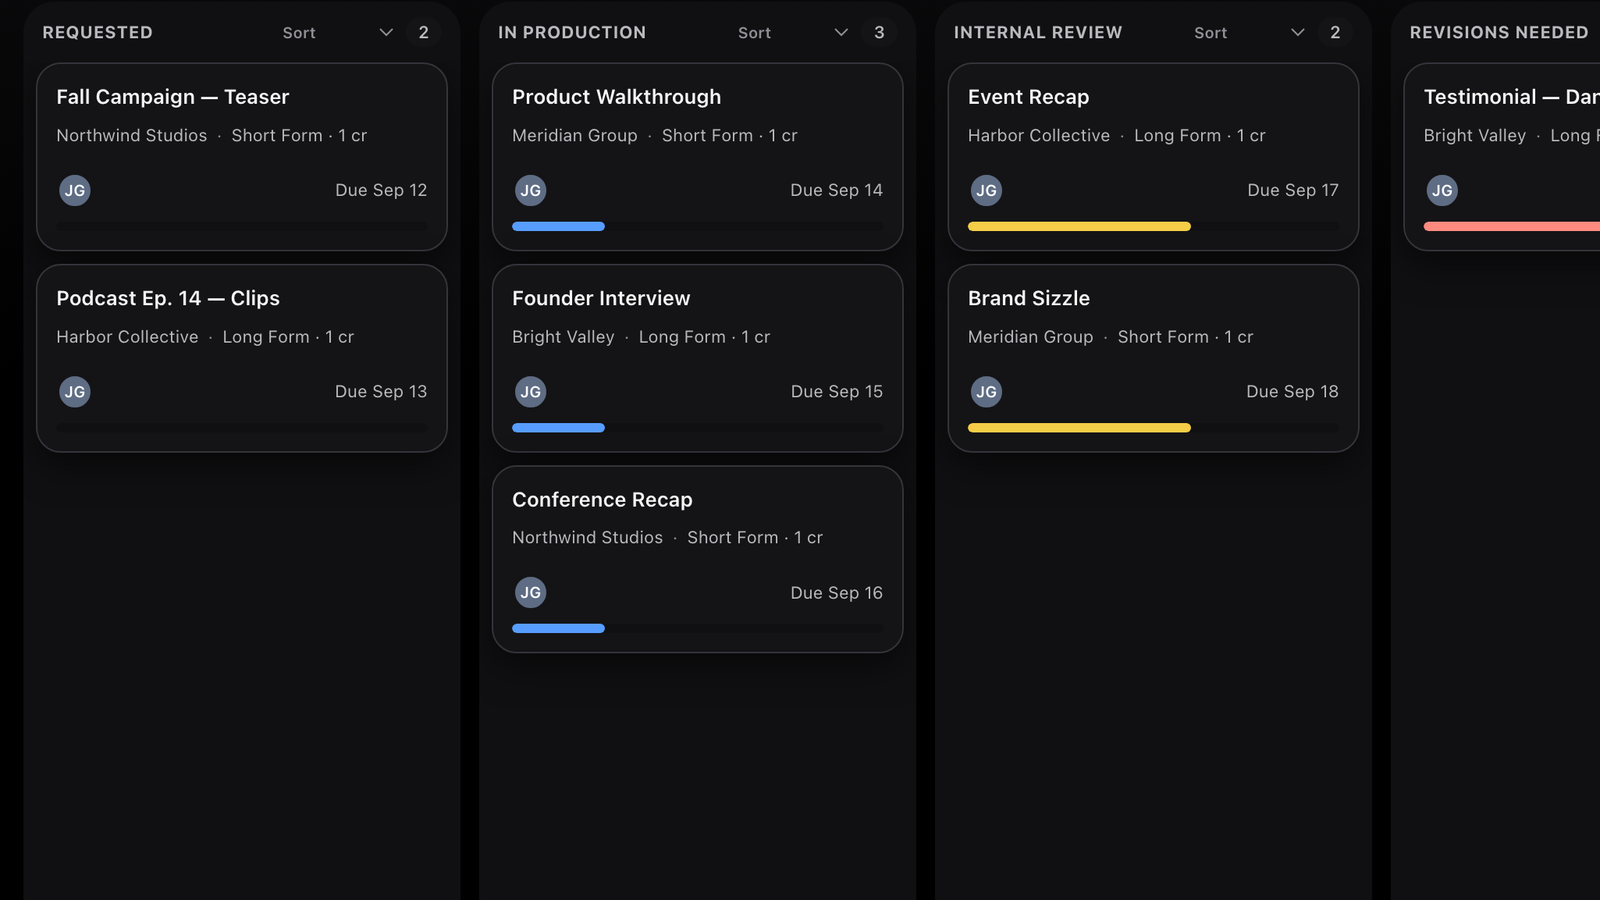This screenshot has height=900, width=1600.
Task: Click Due Sep 13 on Podcast card
Action: click(x=381, y=392)
